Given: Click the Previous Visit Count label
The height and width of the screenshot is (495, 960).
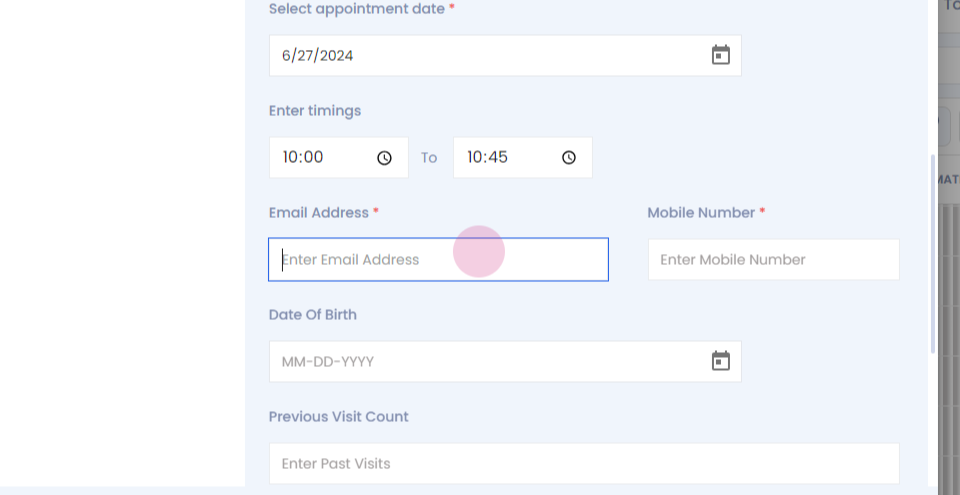Looking at the screenshot, I should coord(339,417).
